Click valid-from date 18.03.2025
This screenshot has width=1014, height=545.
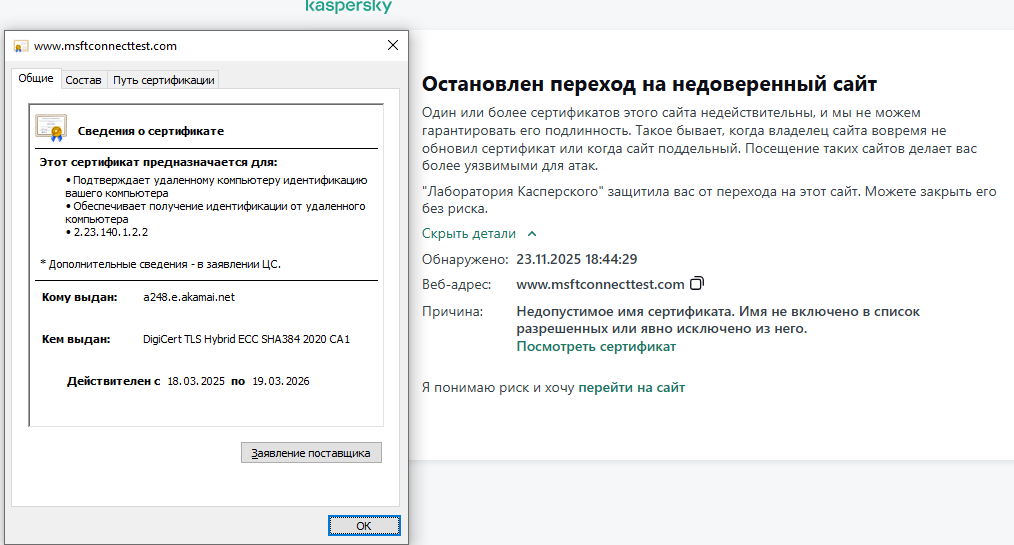click(x=196, y=381)
